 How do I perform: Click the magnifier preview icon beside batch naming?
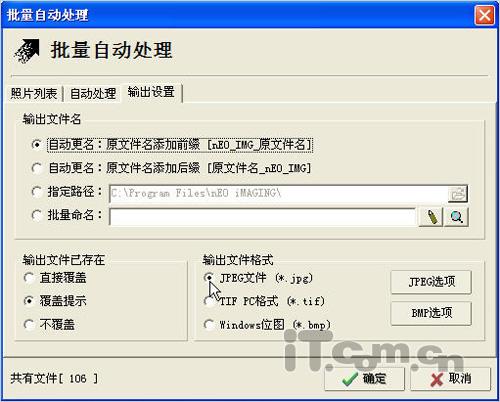click(x=457, y=217)
